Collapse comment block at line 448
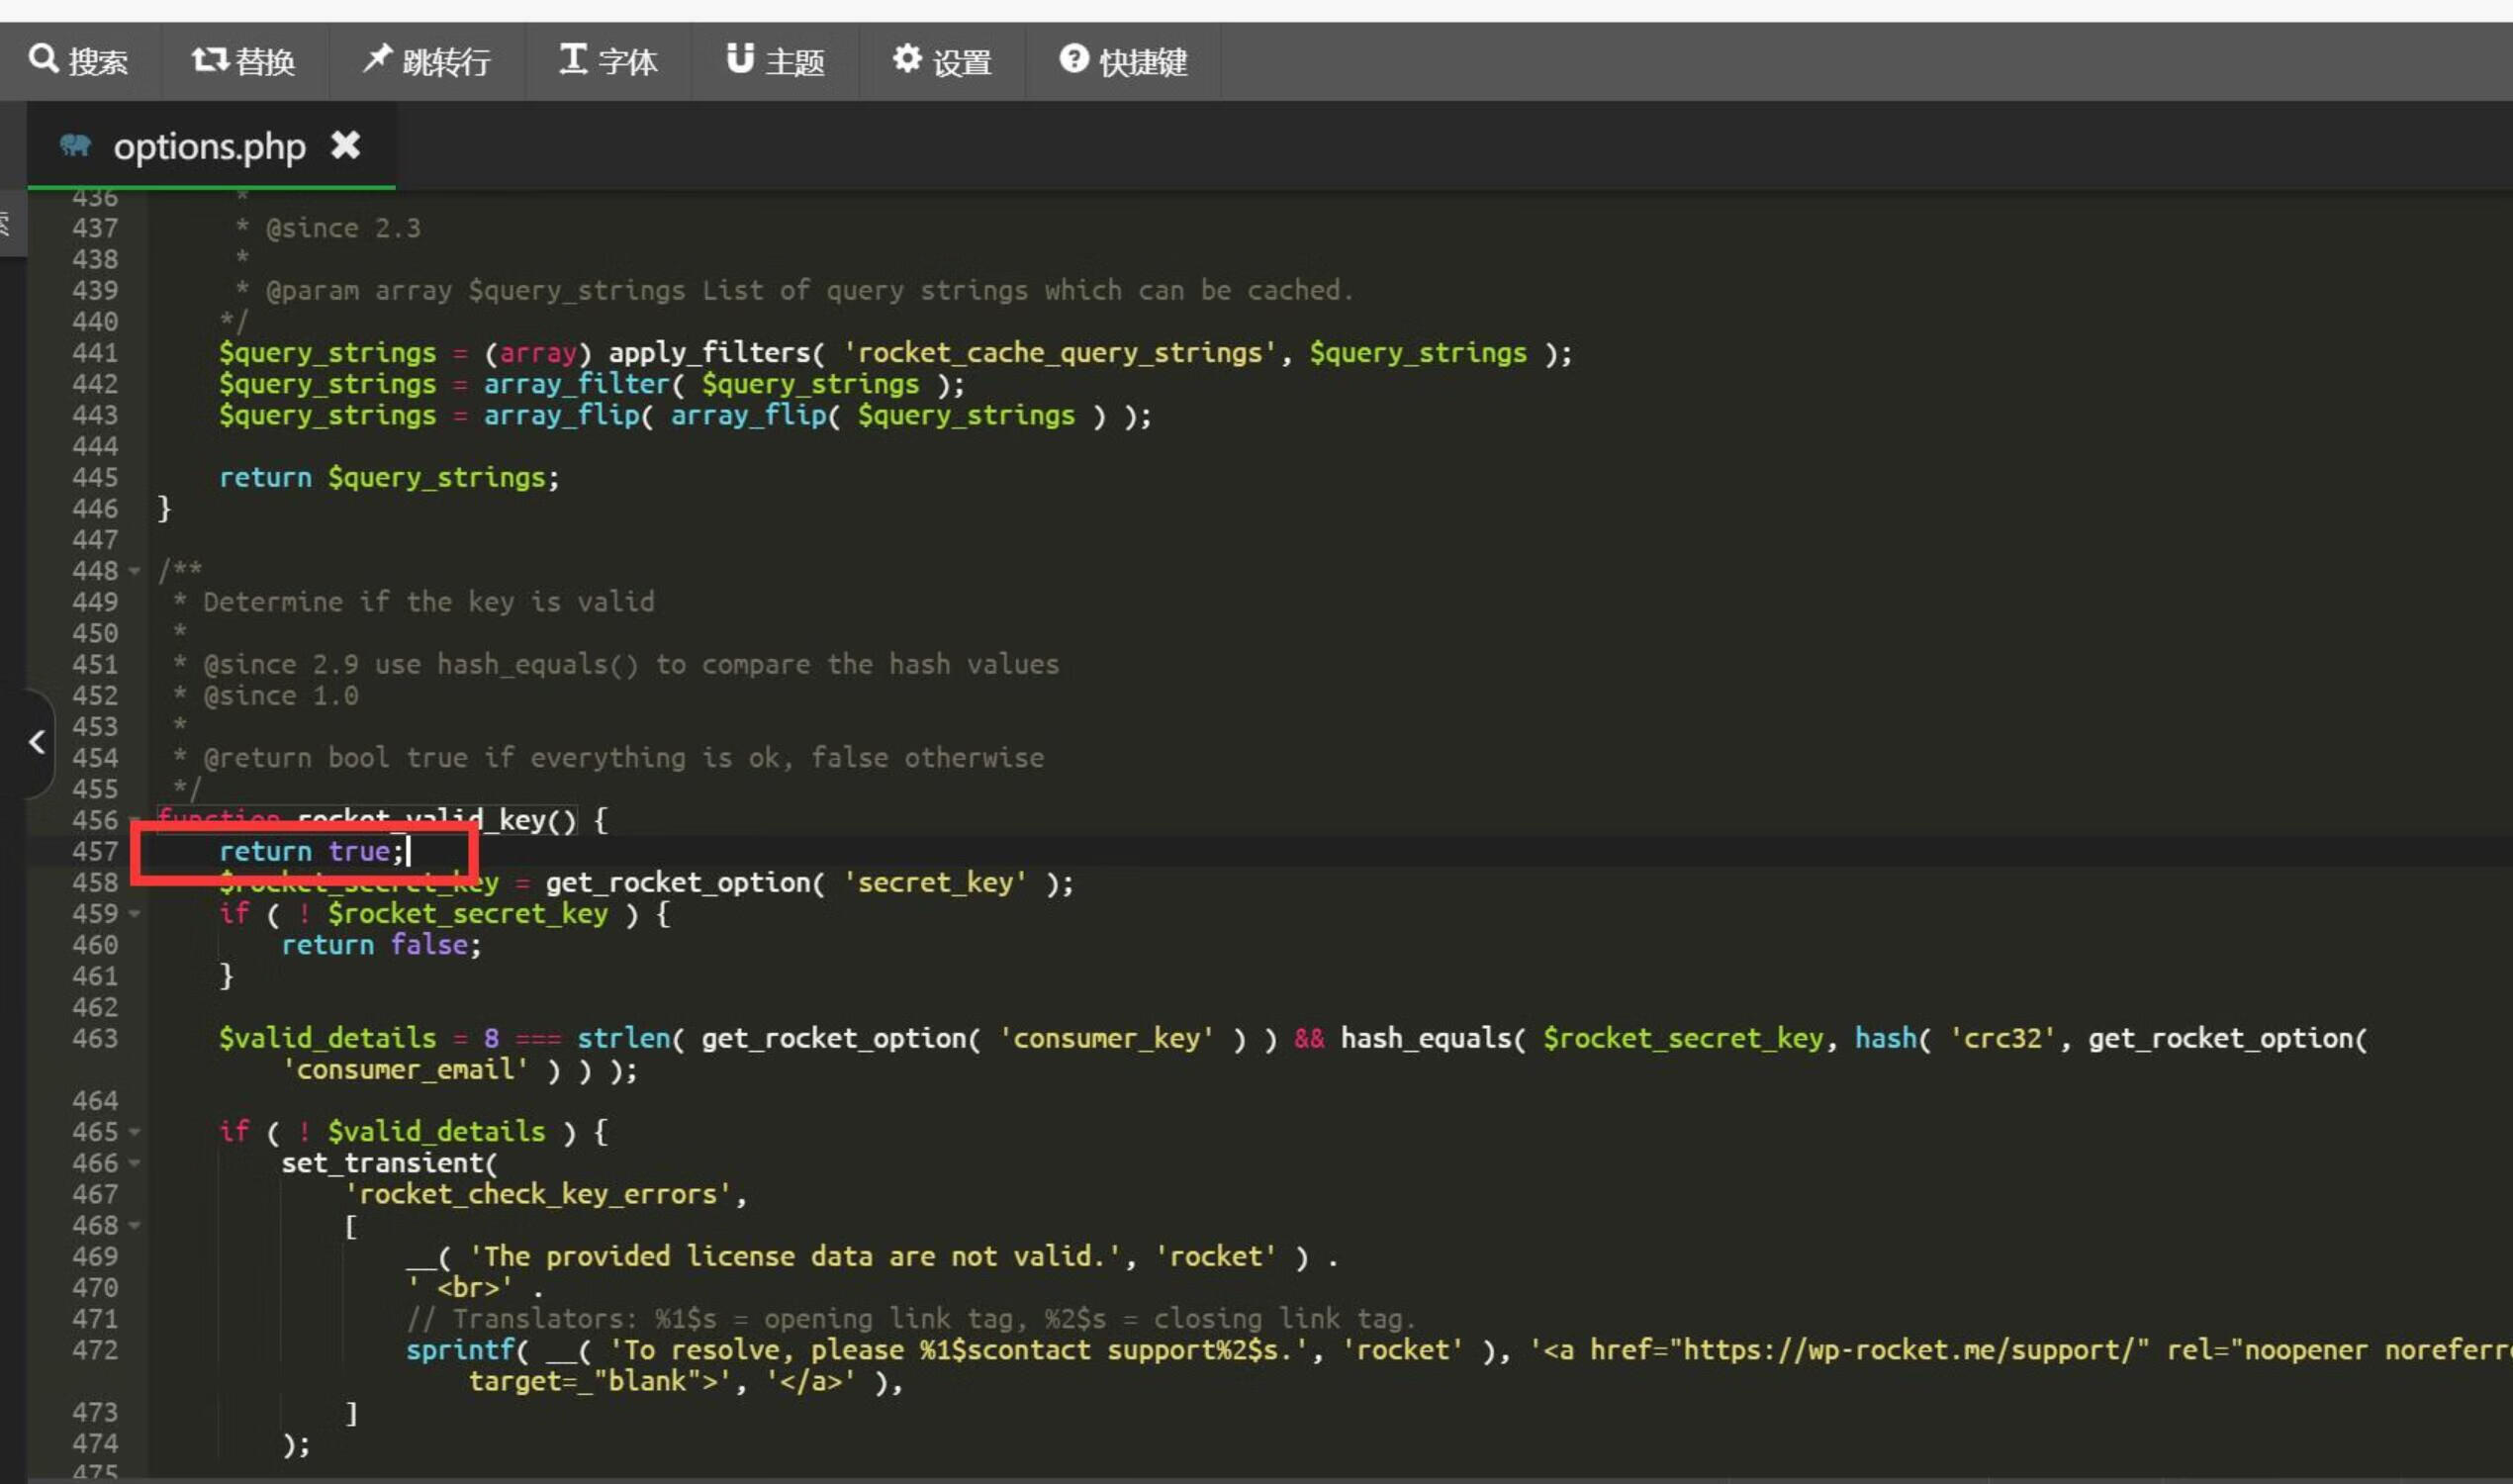This screenshot has height=1484, width=2513. pos(134,572)
